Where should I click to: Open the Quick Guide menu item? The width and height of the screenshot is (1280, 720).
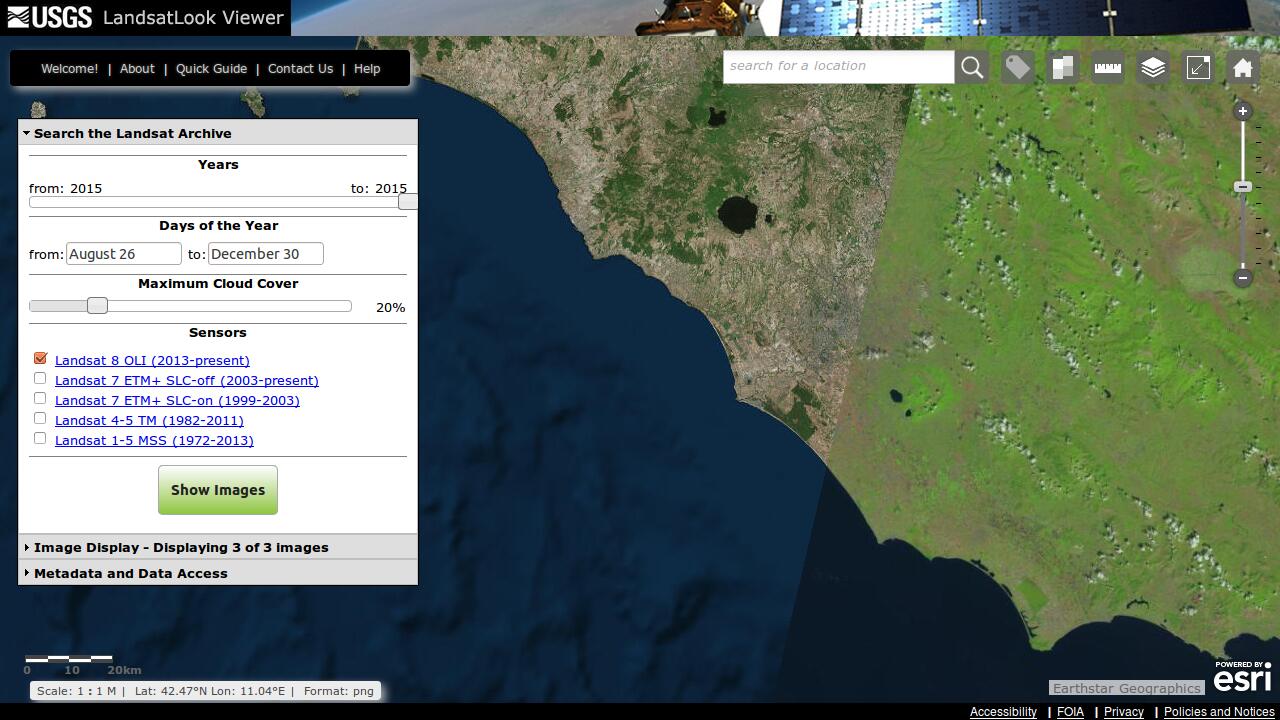click(211, 69)
